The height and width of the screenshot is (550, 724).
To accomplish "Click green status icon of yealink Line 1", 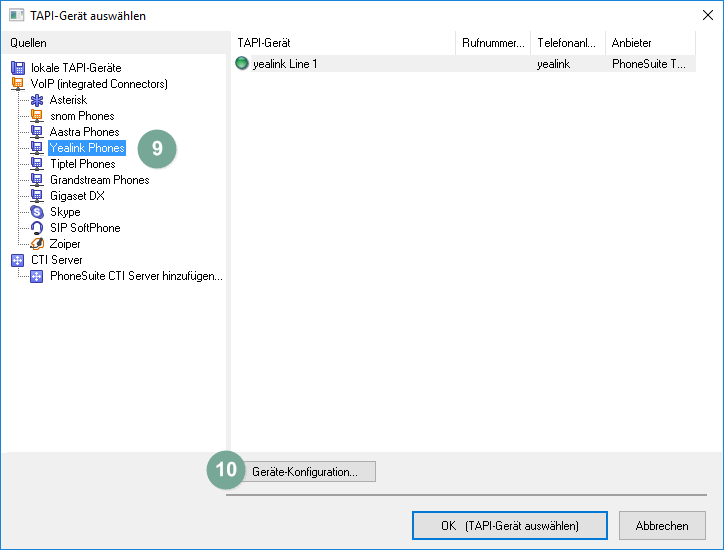I will [x=242, y=64].
